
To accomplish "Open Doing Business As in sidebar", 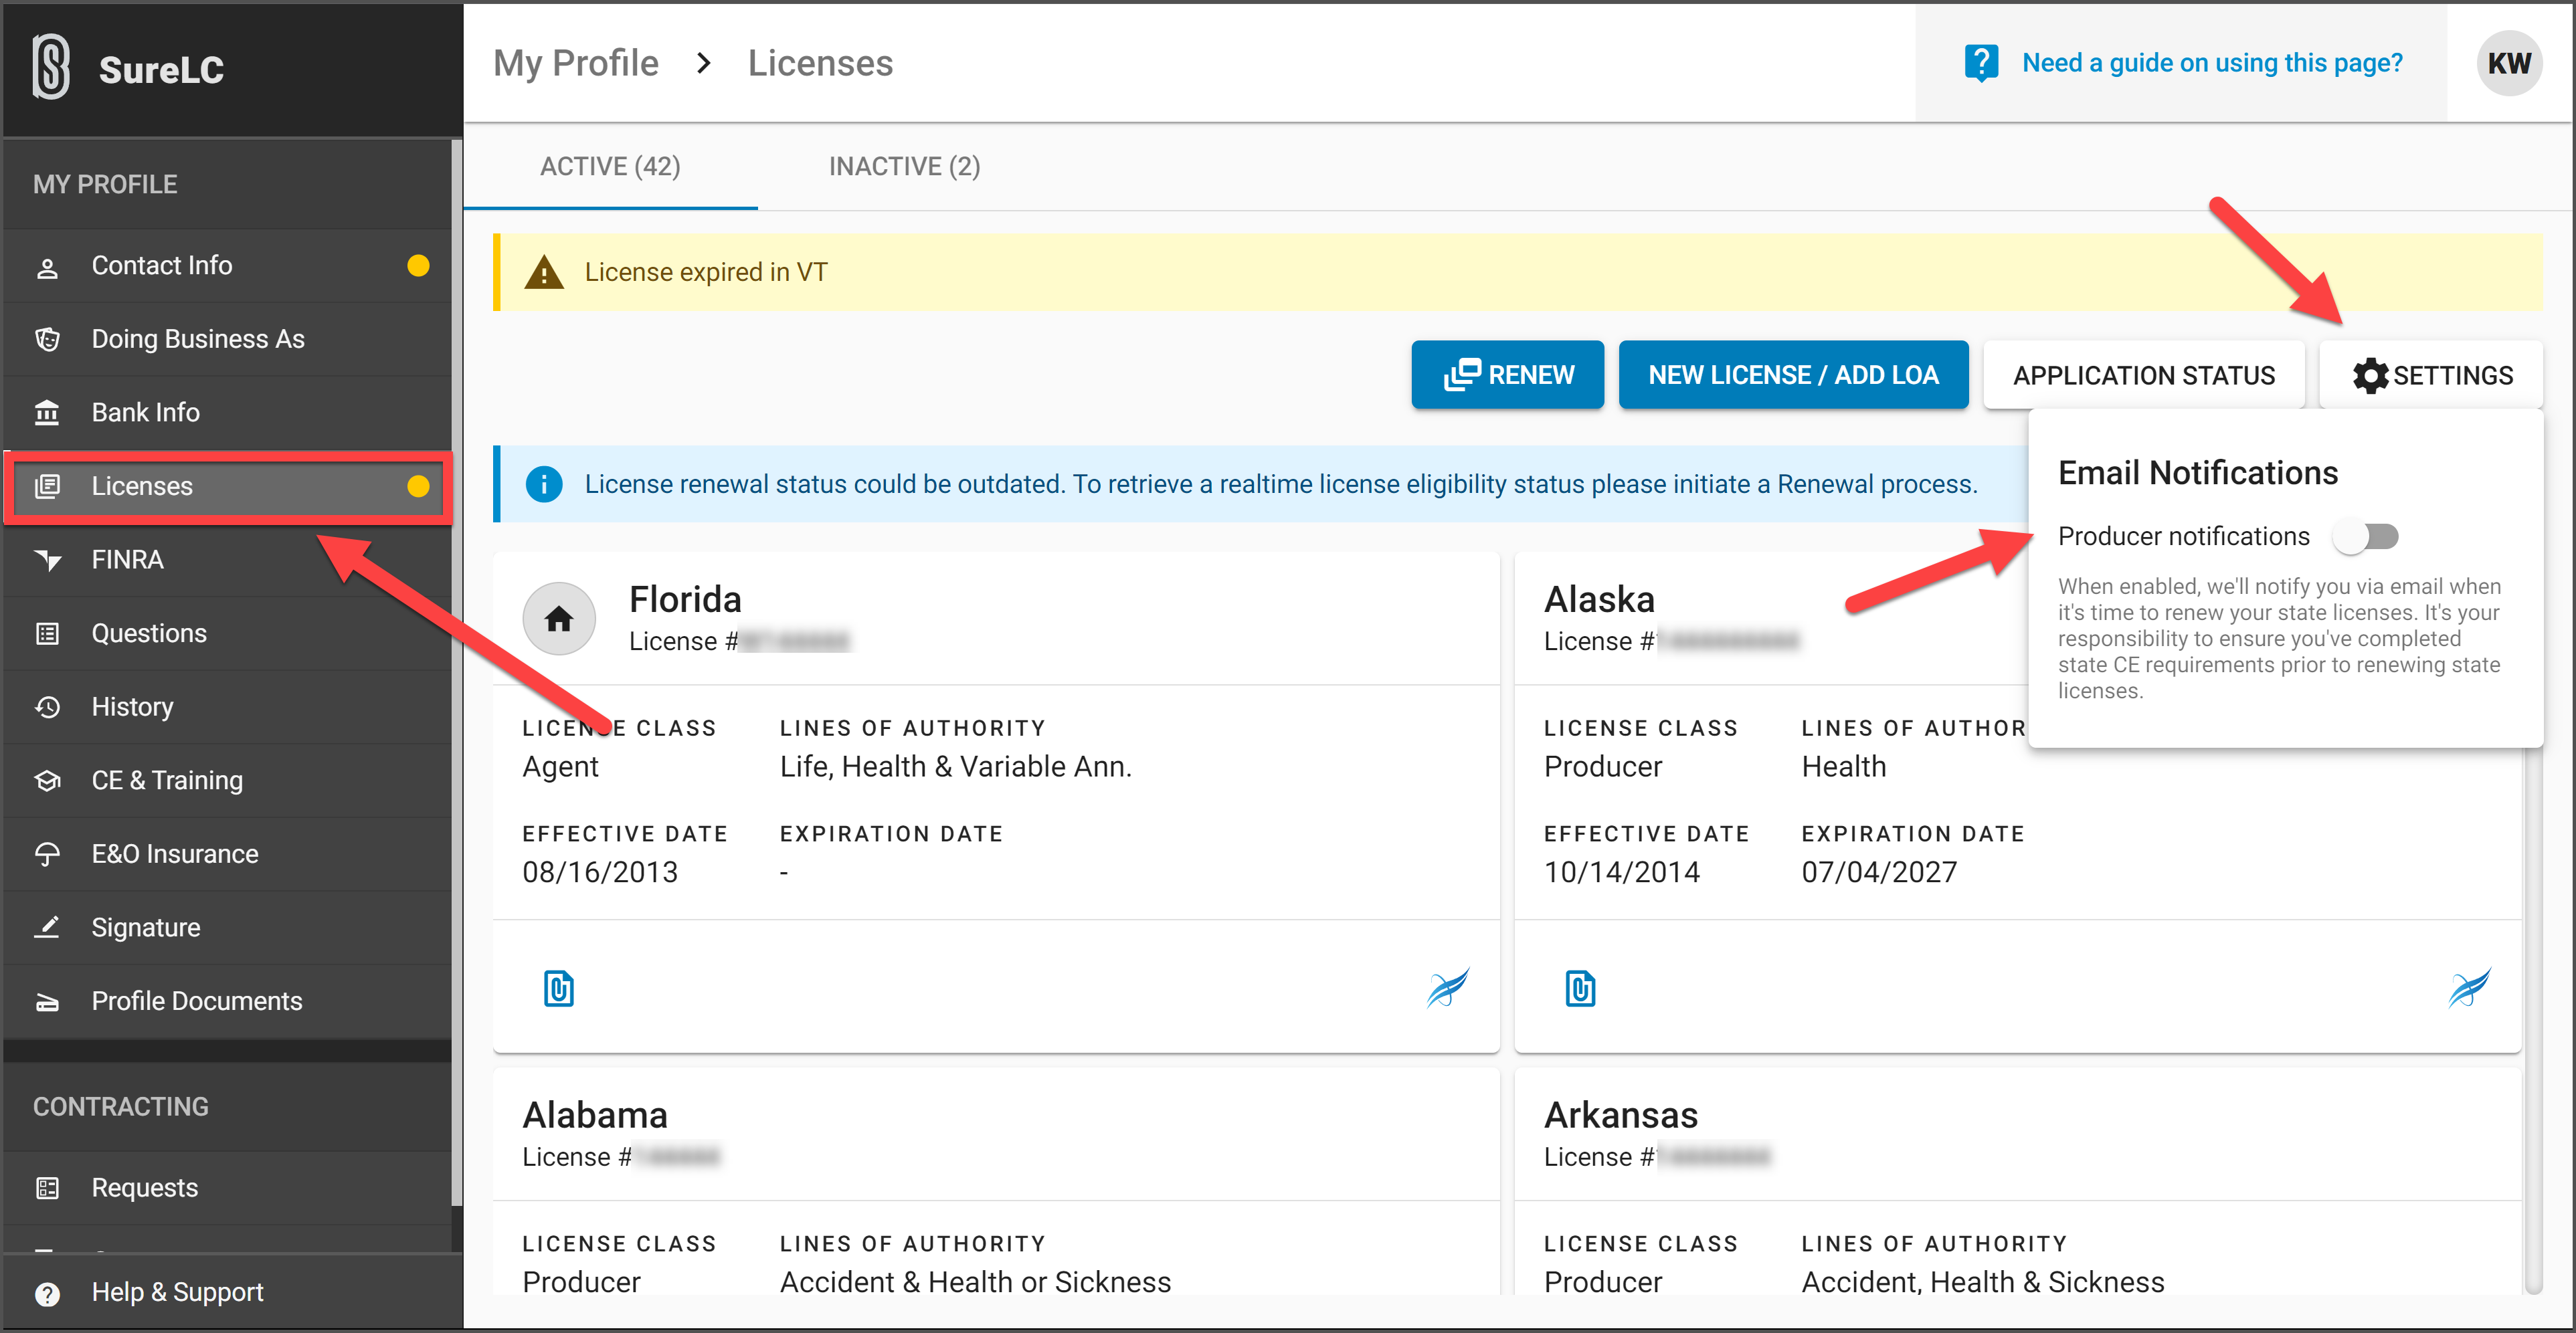I will point(228,339).
